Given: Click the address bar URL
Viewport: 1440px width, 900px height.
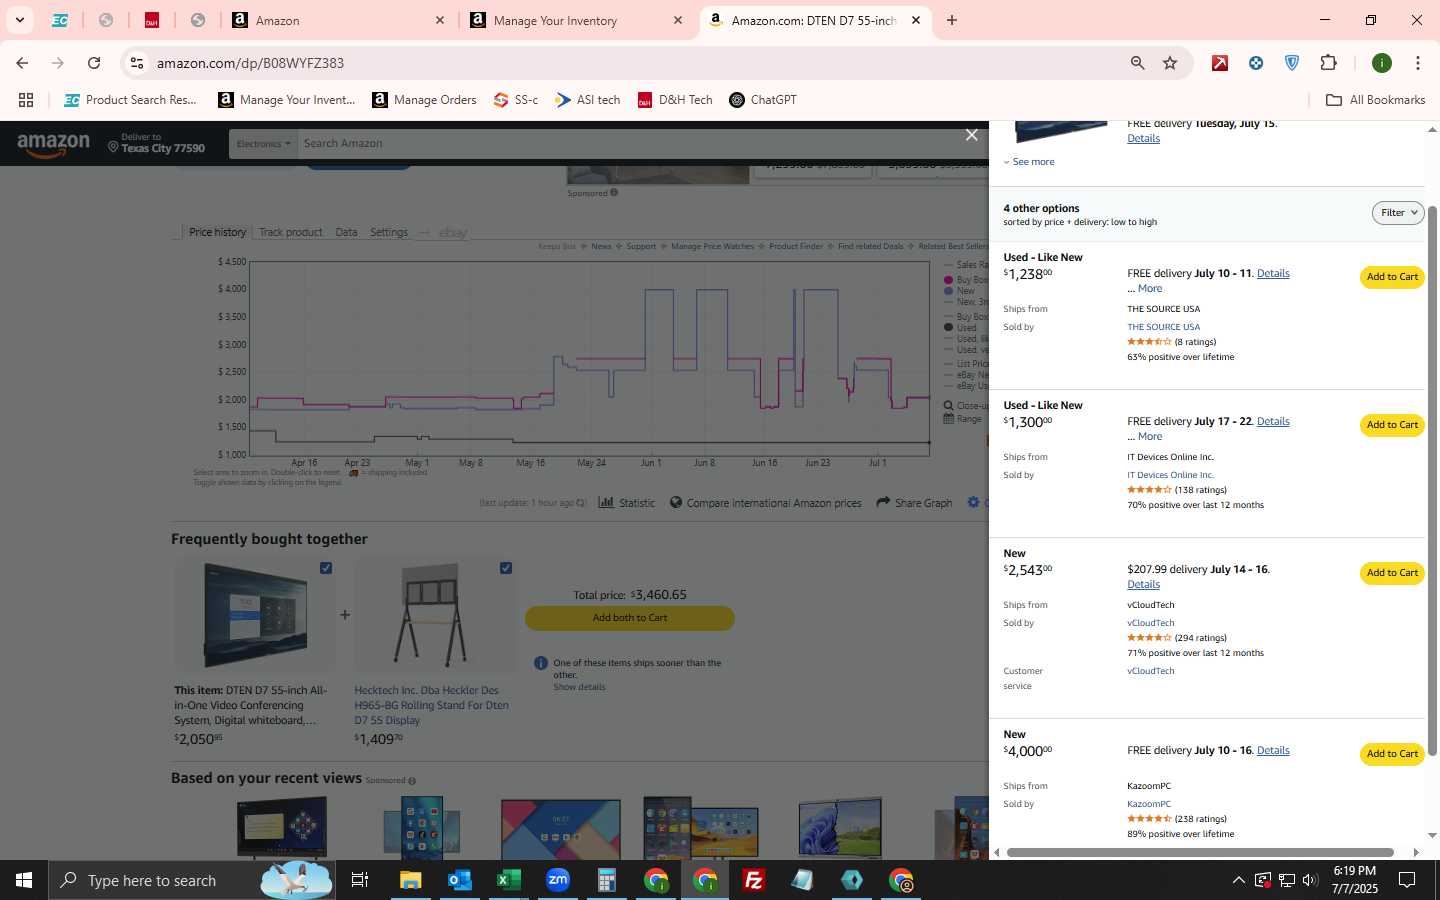Looking at the screenshot, I should (250, 63).
